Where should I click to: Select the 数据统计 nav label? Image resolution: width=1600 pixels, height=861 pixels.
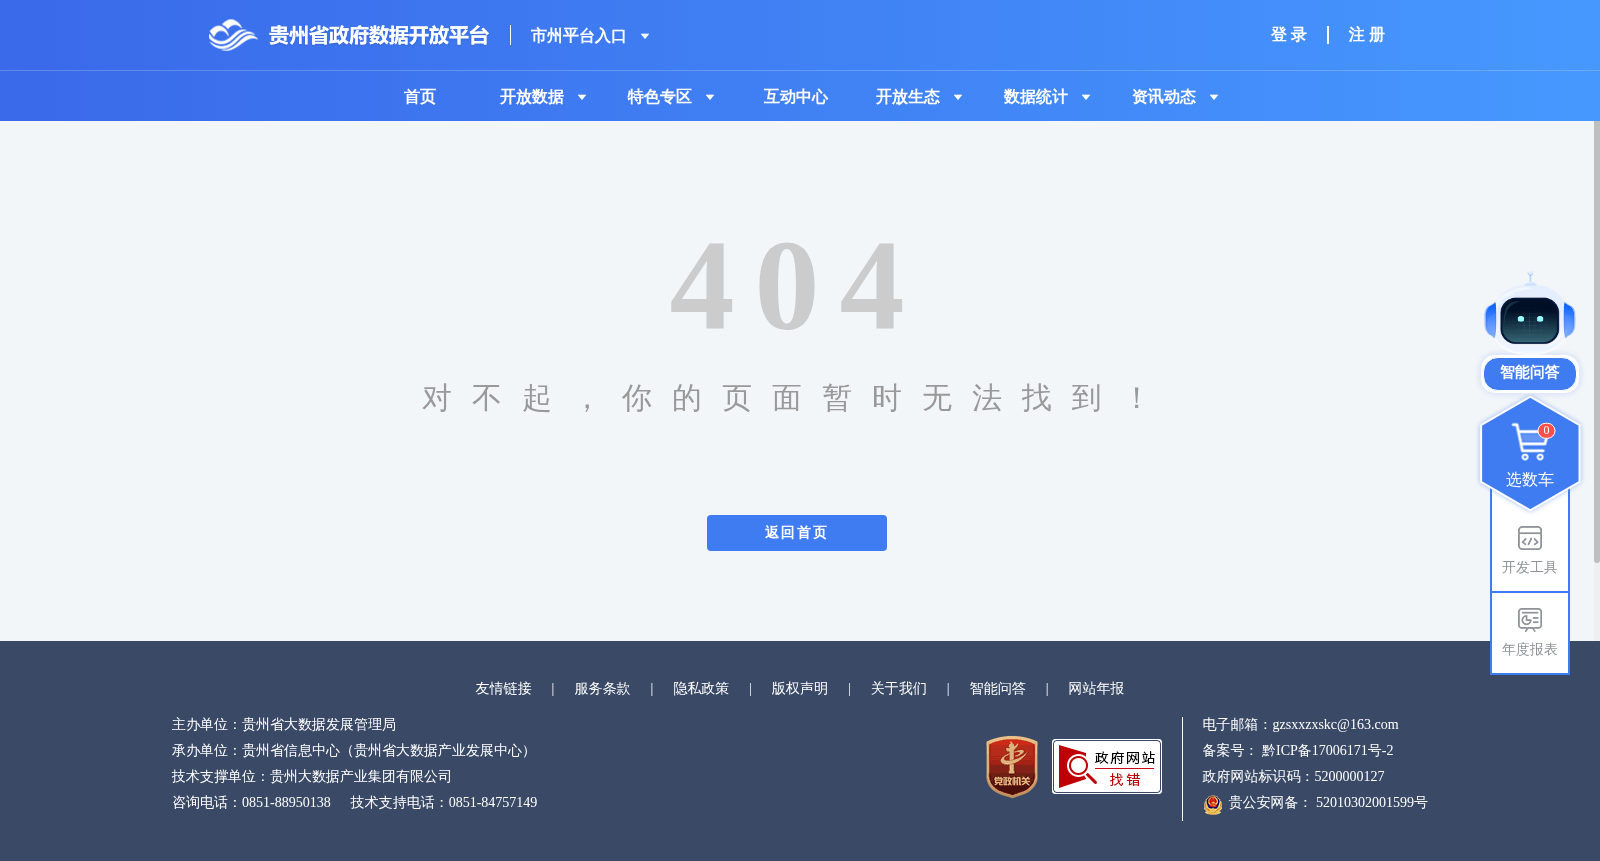point(1036,97)
